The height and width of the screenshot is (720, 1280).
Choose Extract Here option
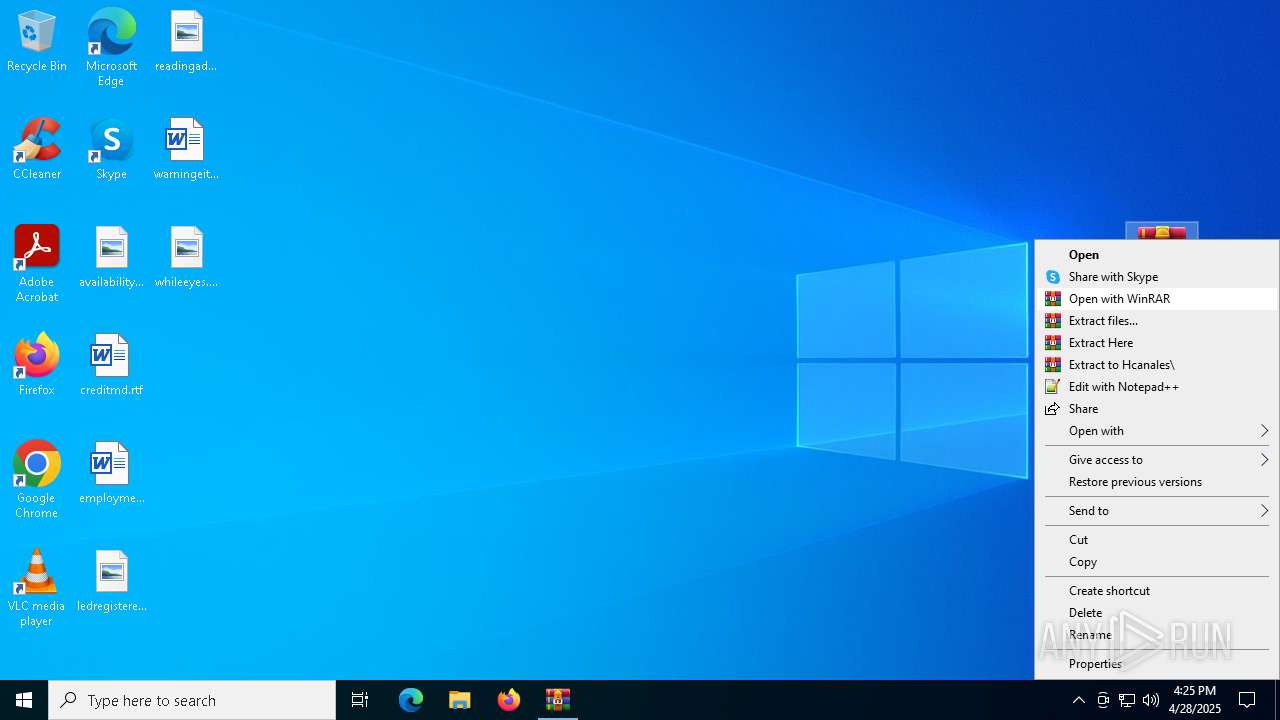pyautogui.click(x=1157, y=343)
